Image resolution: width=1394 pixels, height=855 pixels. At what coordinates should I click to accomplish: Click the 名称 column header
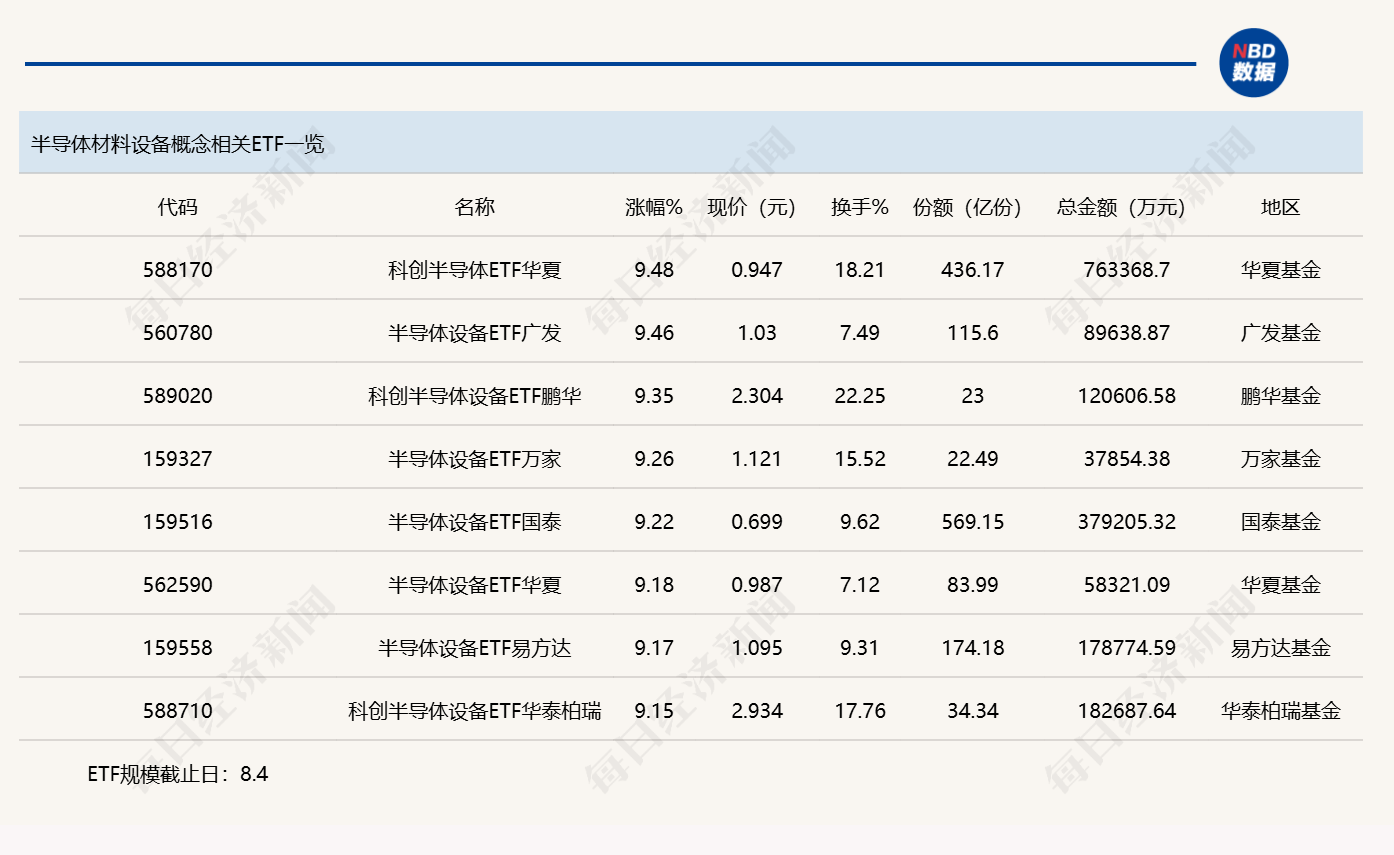tap(475, 207)
